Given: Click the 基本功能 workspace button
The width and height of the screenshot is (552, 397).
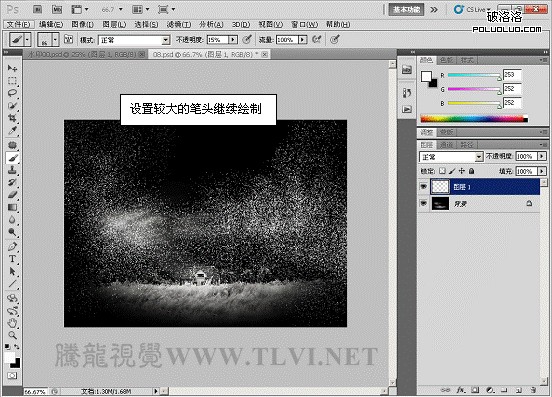Looking at the screenshot, I should (x=406, y=10).
